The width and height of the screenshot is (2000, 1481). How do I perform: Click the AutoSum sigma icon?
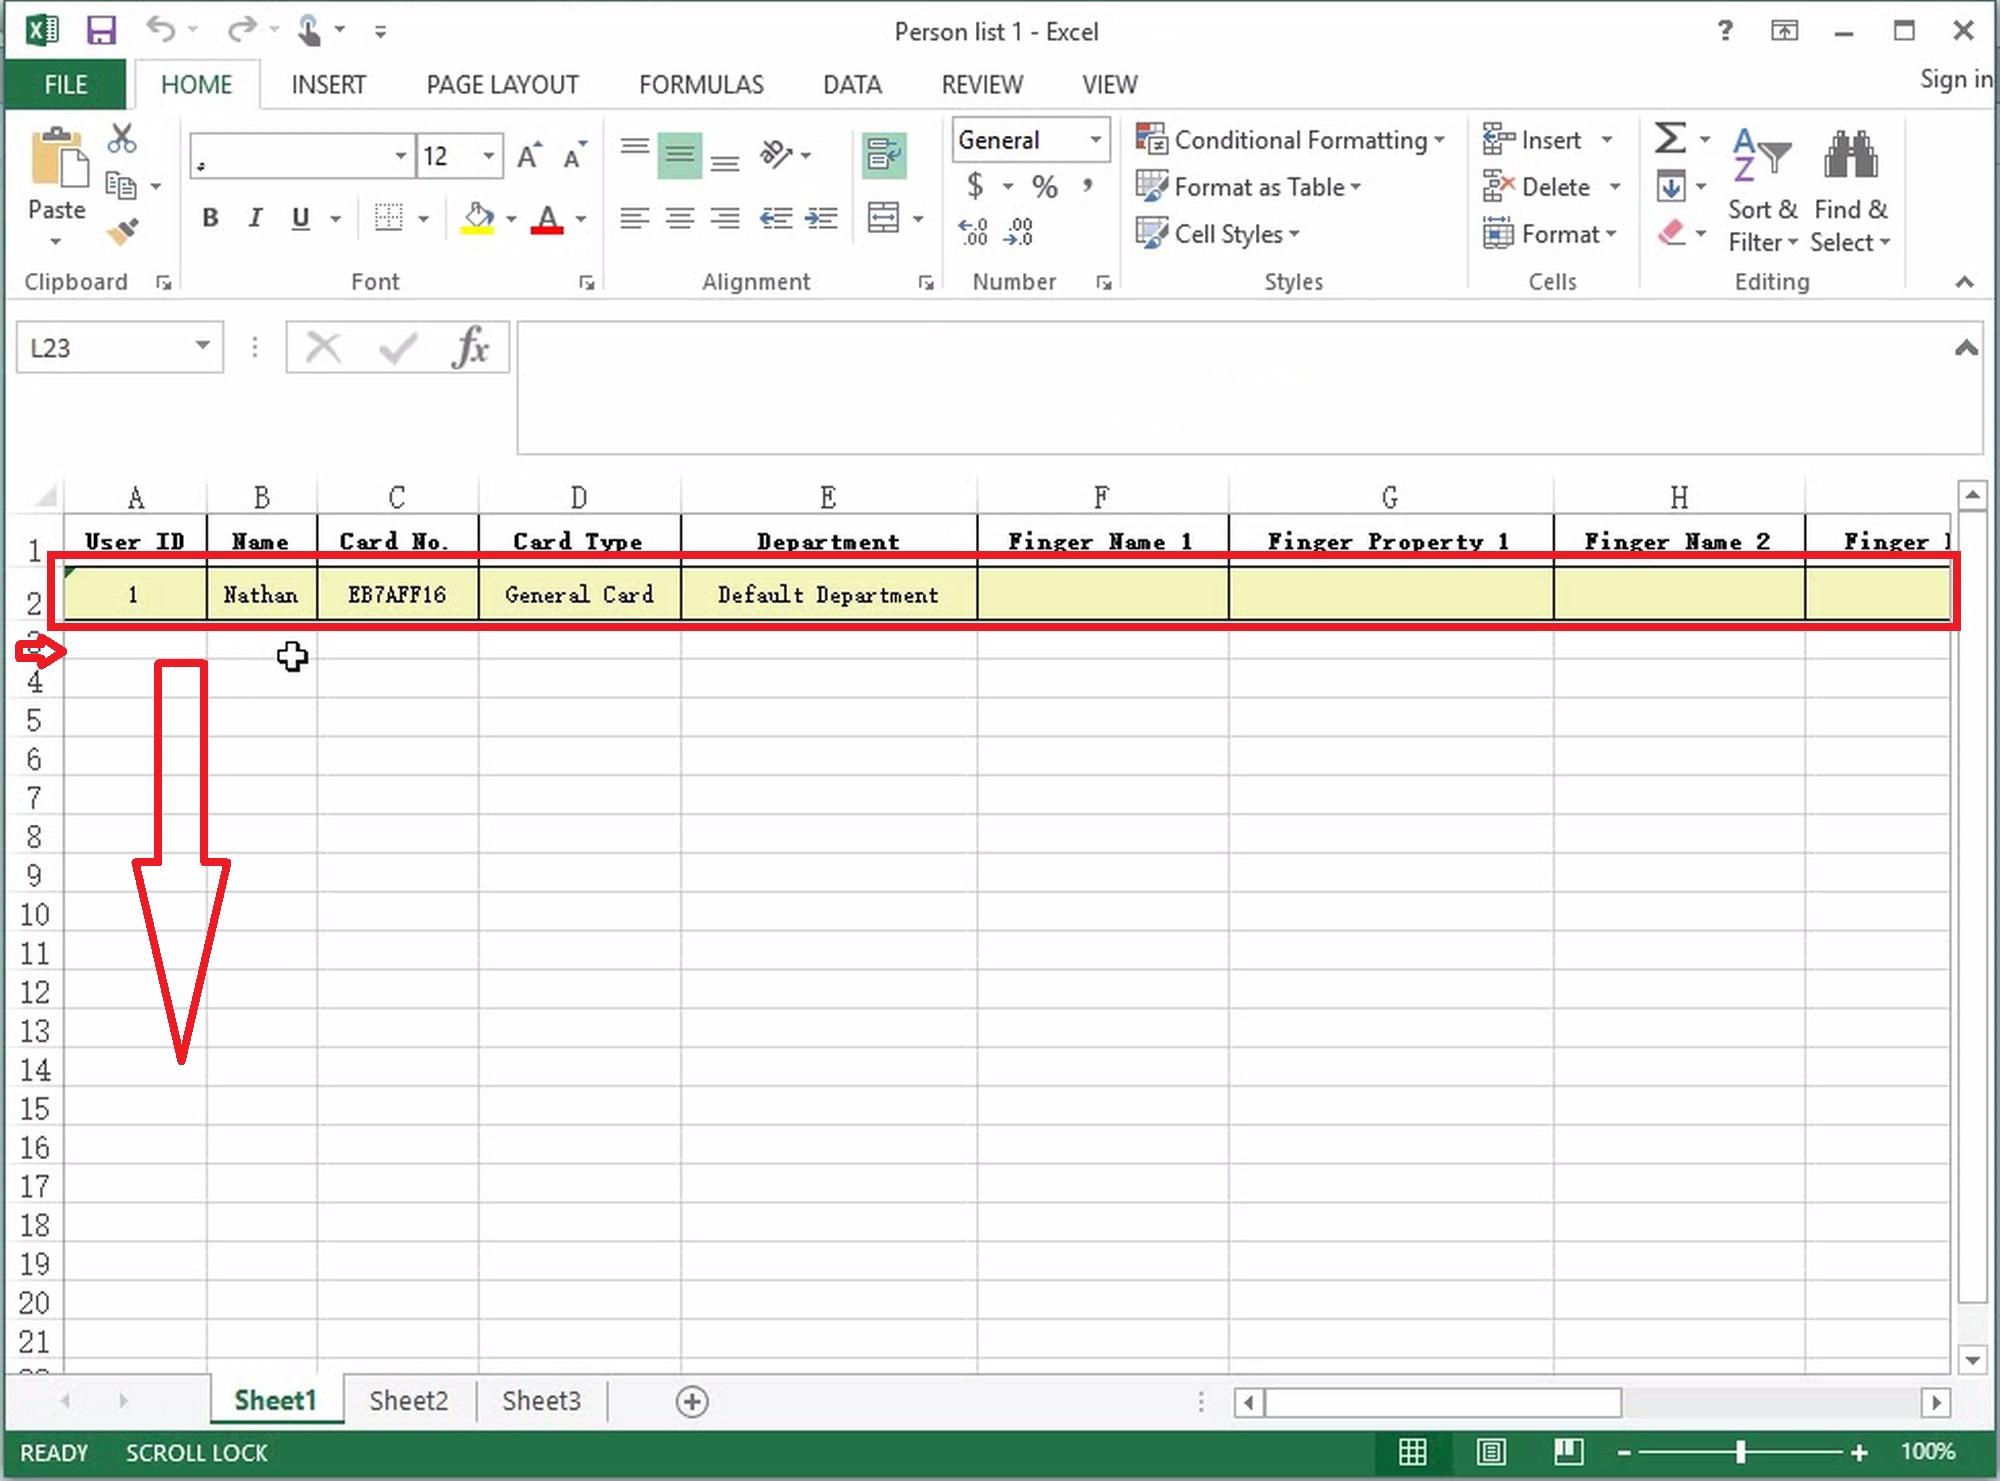1670,139
